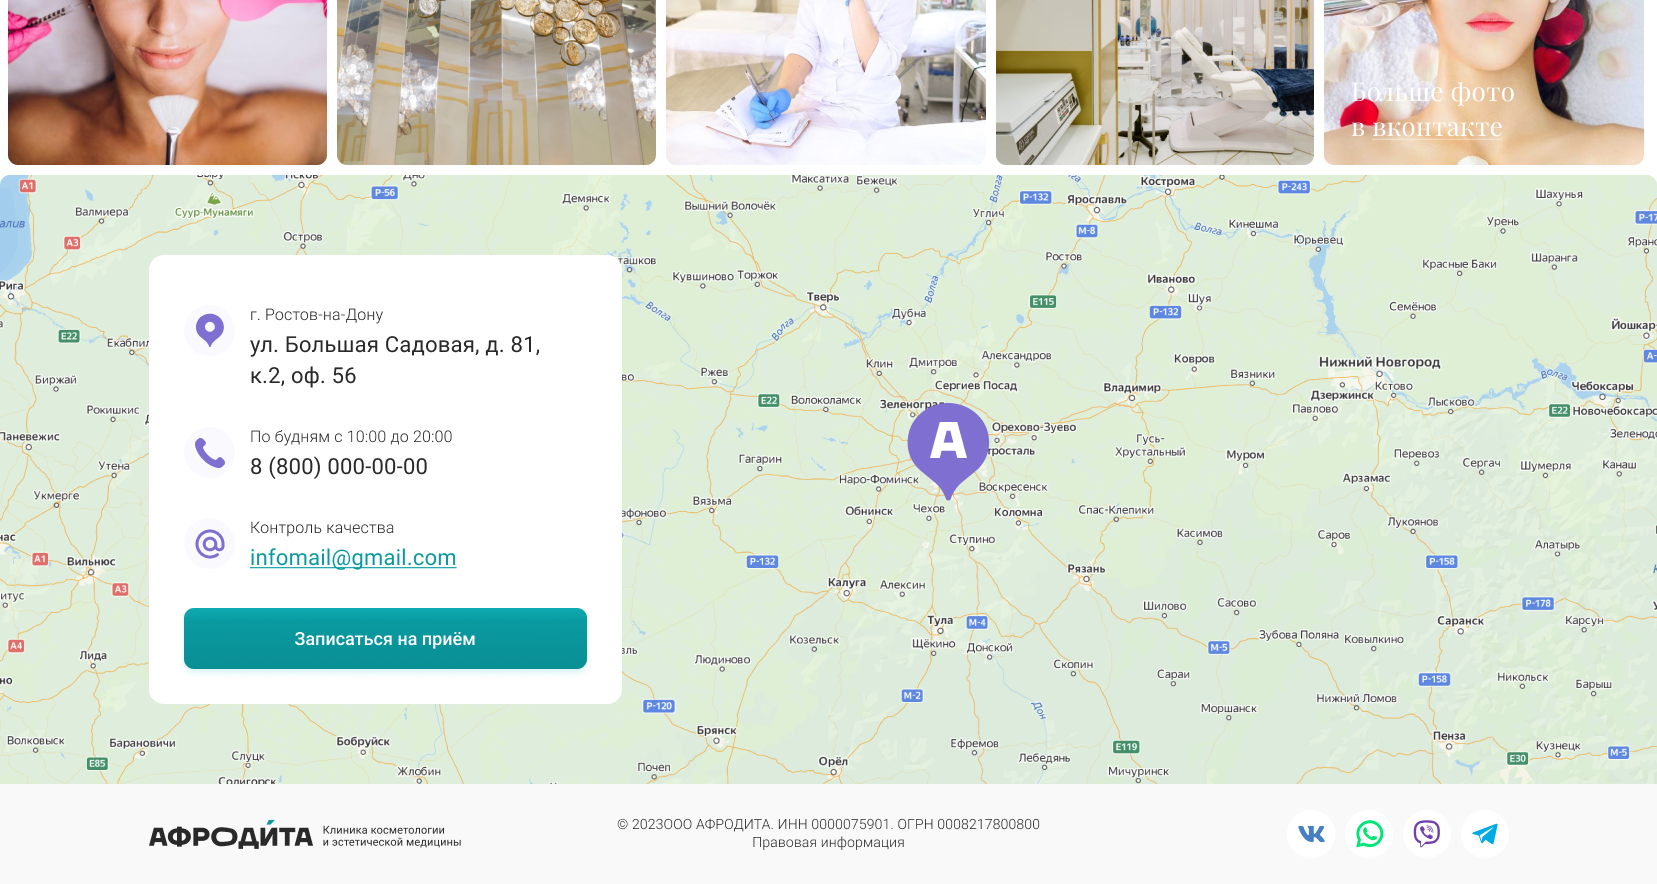Viewport: 1657px width, 884px height.
Task: Click the phone handset icon
Action: click(x=210, y=453)
